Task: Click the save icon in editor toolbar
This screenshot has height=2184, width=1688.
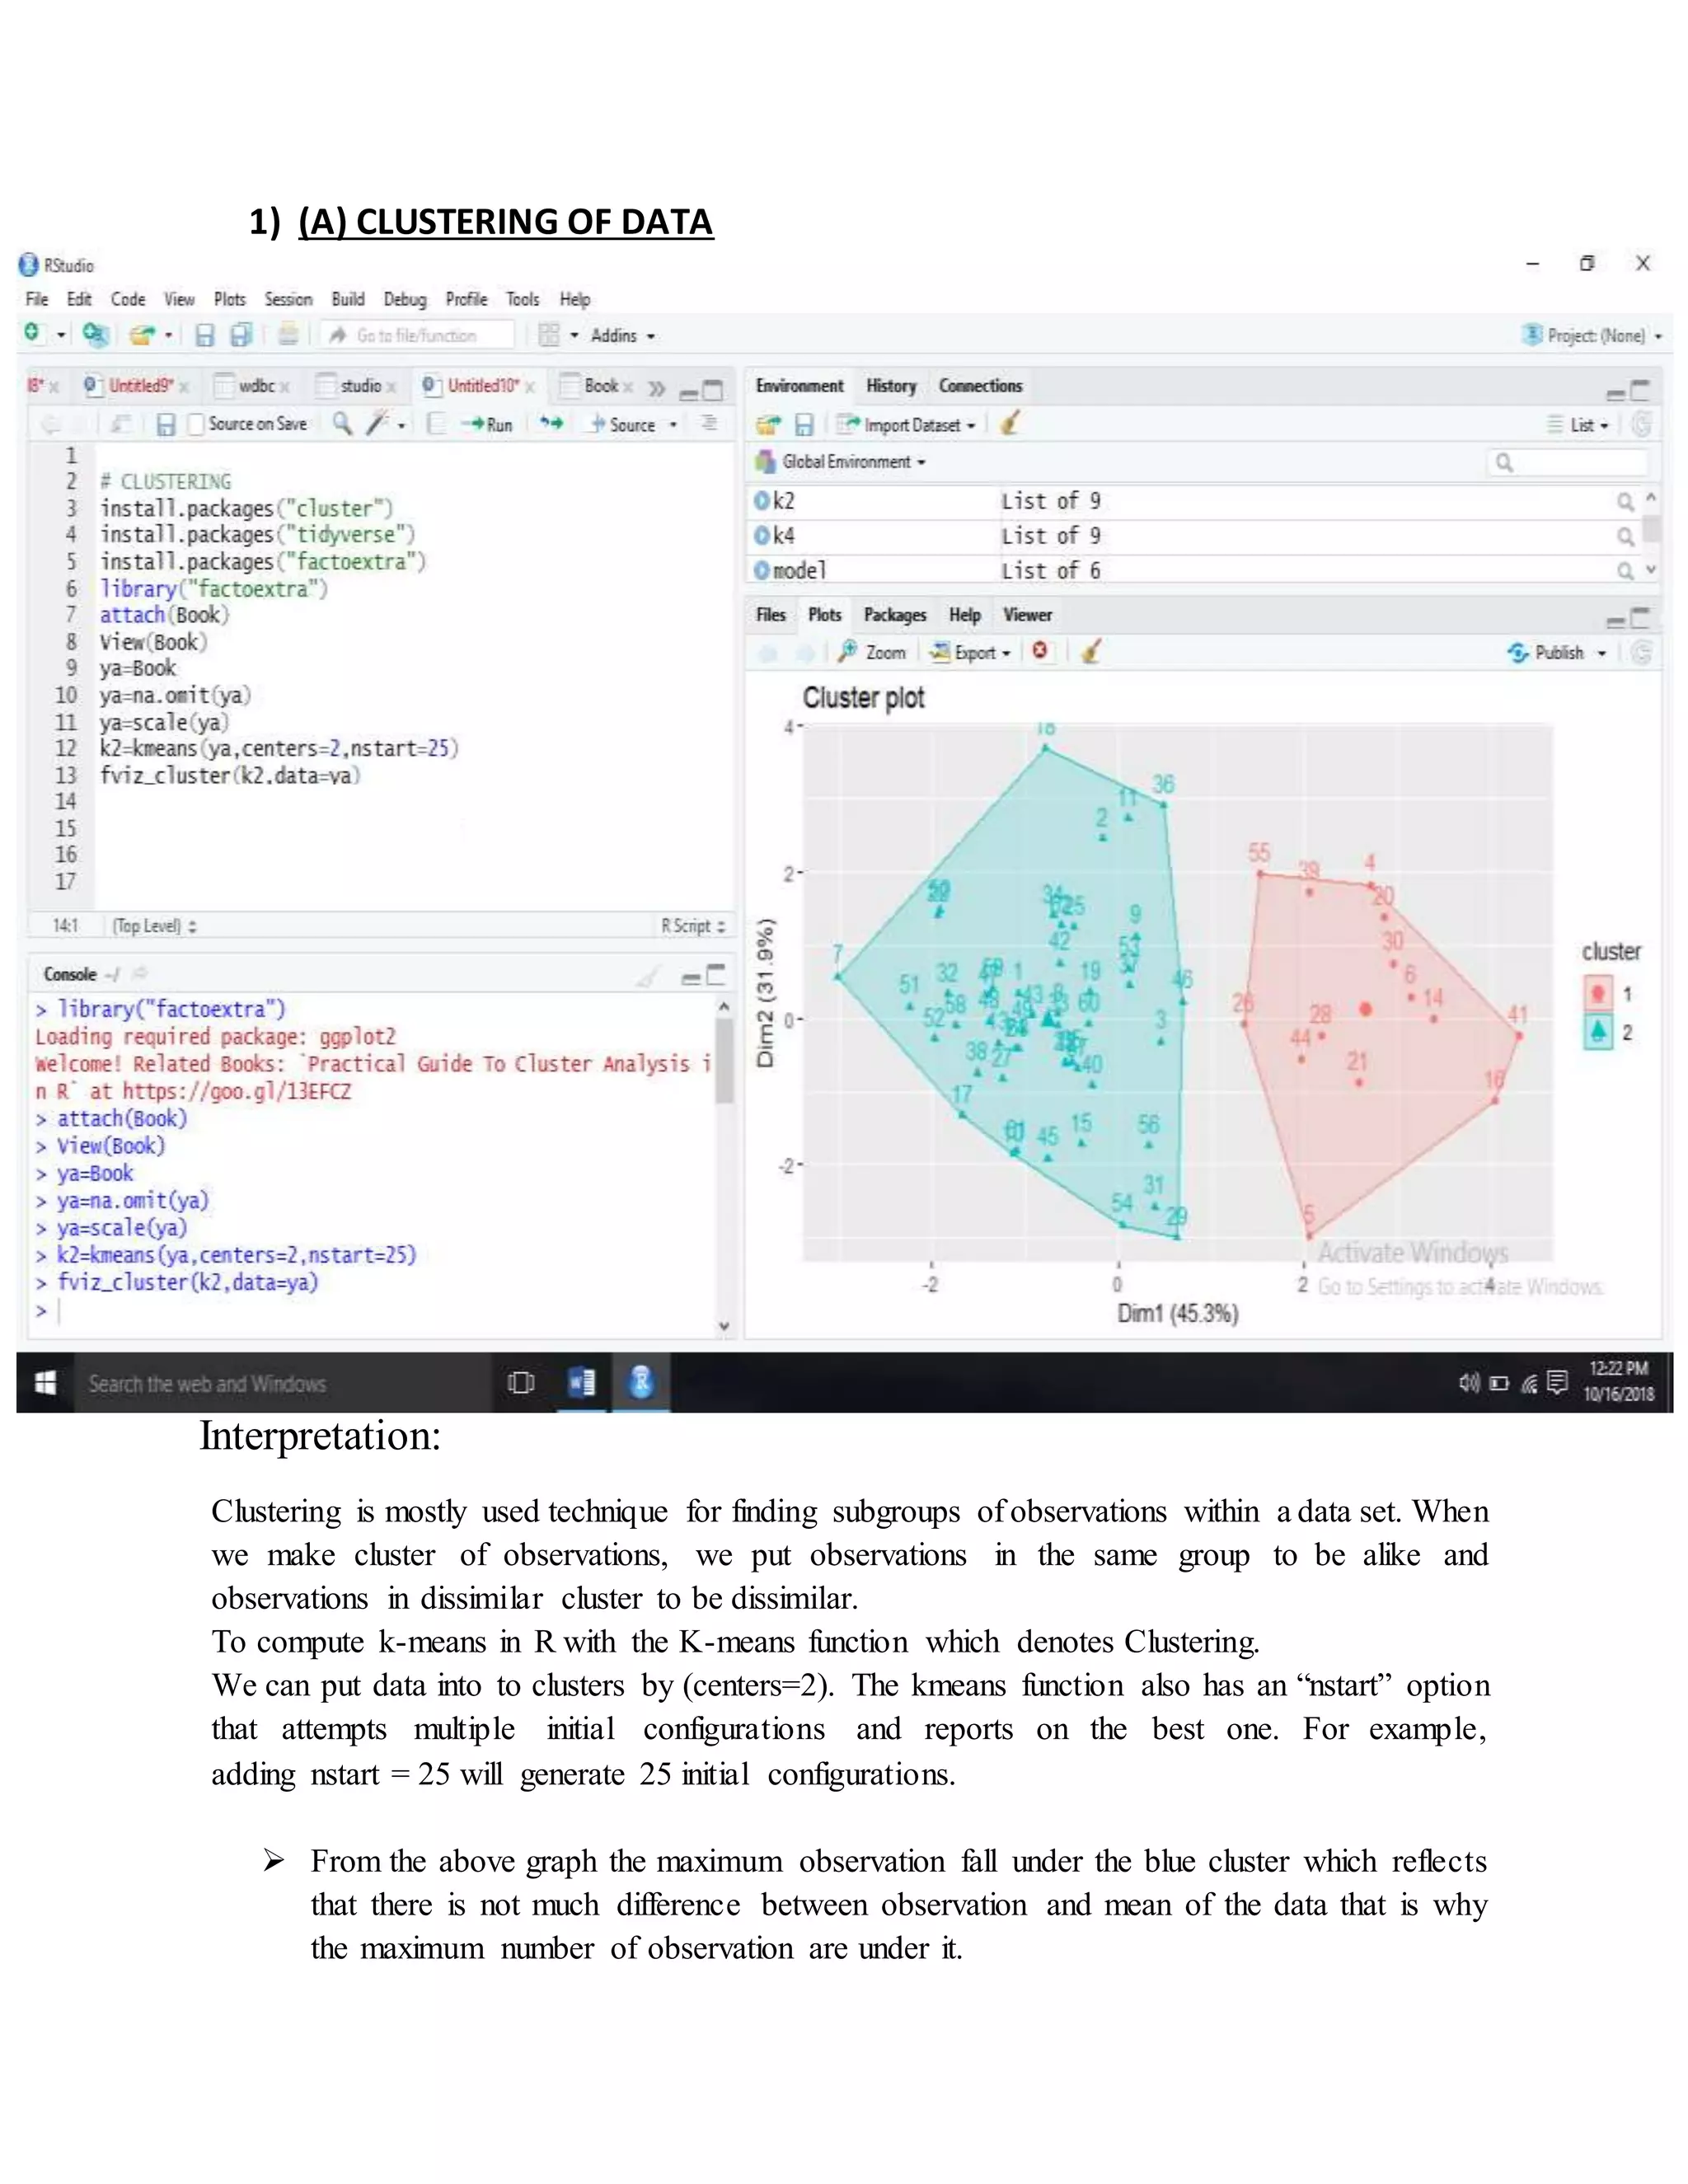Action: [x=166, y=425]
